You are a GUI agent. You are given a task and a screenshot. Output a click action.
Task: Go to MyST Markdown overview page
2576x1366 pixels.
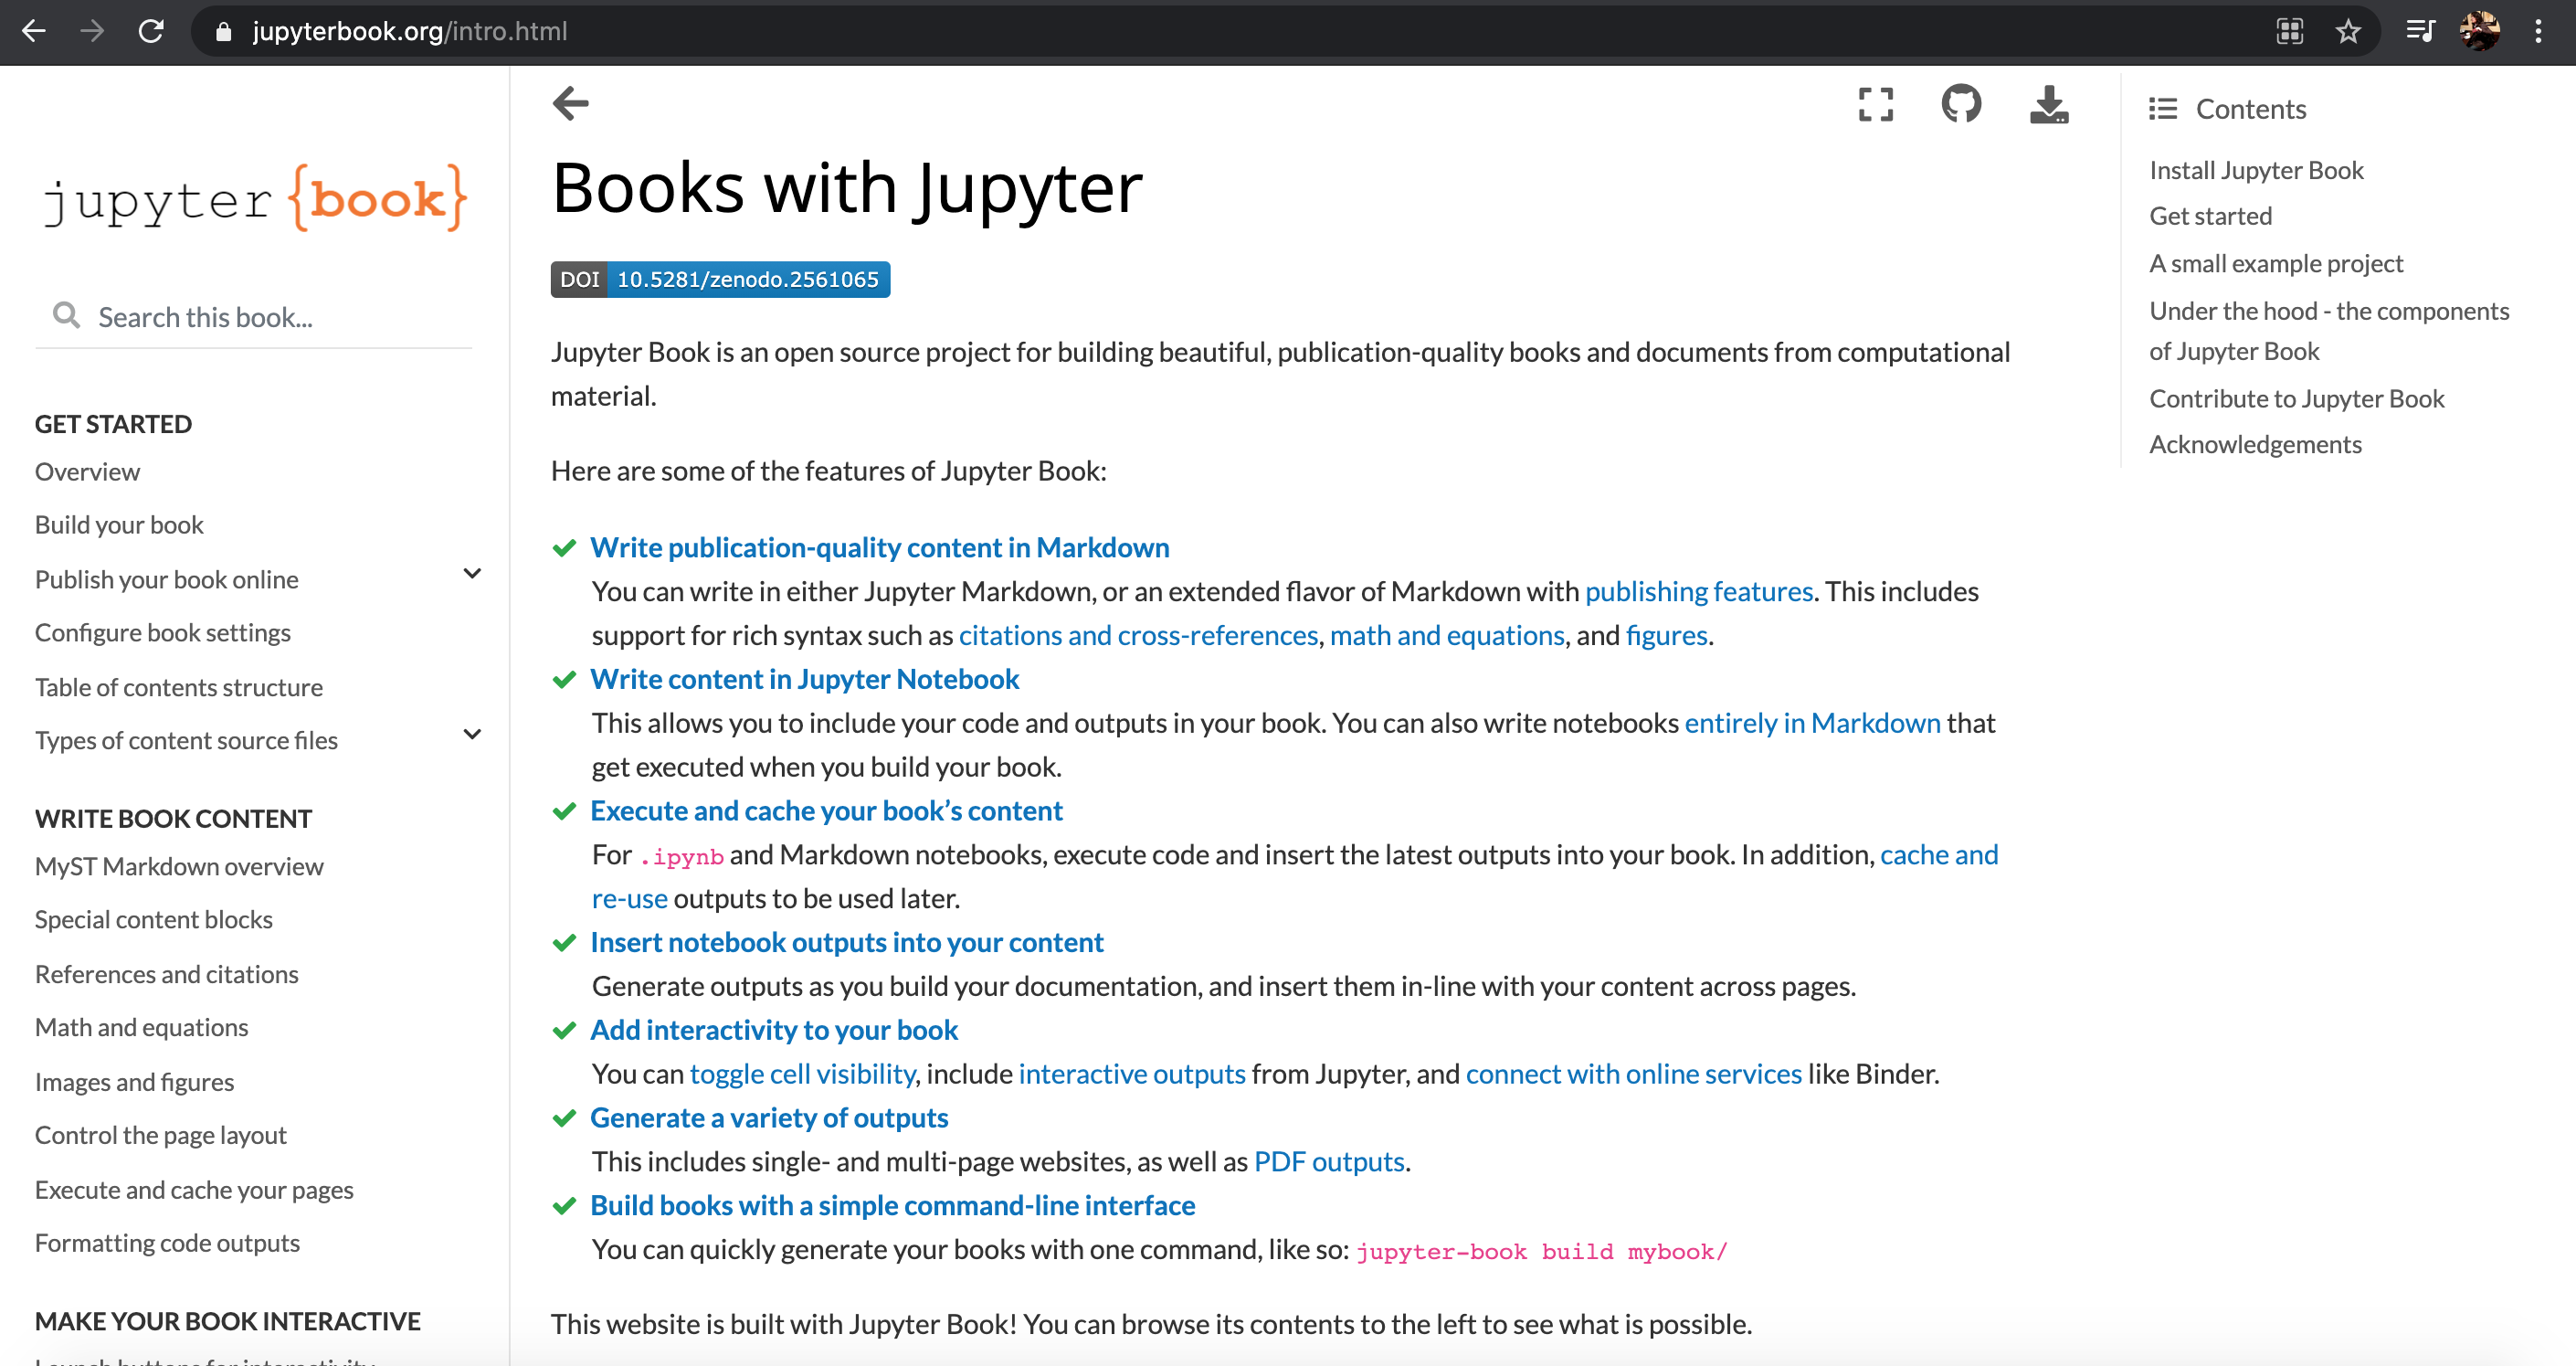179,866
